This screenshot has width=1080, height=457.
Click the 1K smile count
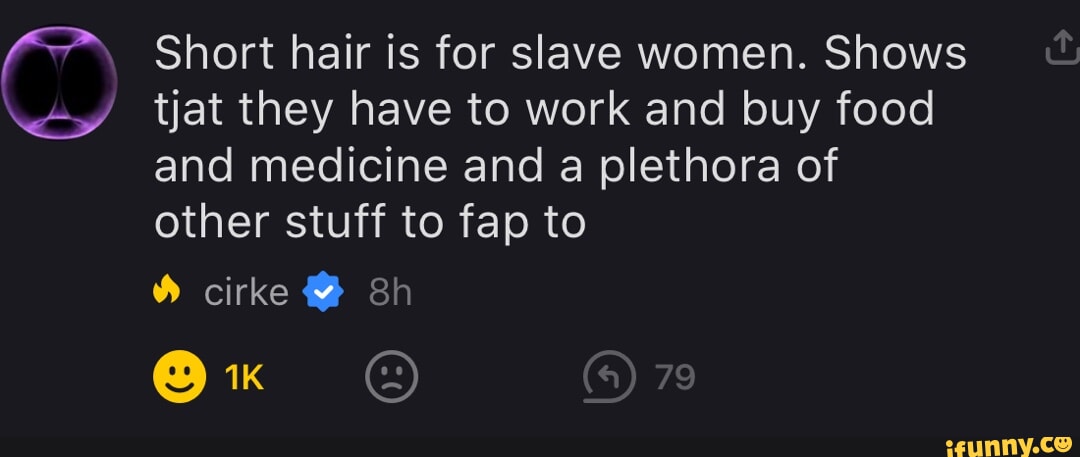tap(244, 378)
